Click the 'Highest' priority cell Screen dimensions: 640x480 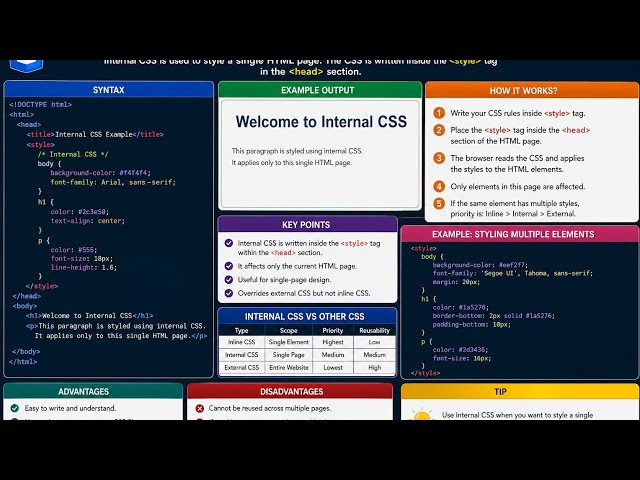click(333, 342)
